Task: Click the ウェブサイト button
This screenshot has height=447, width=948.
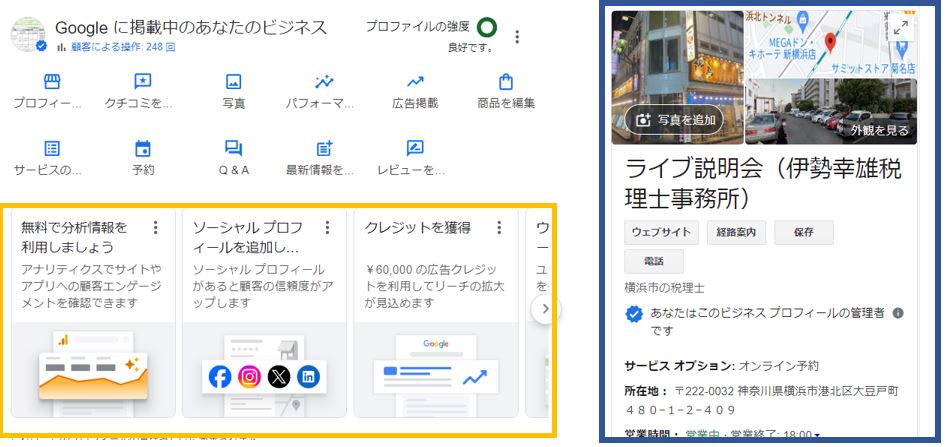Action: (661, 232)
